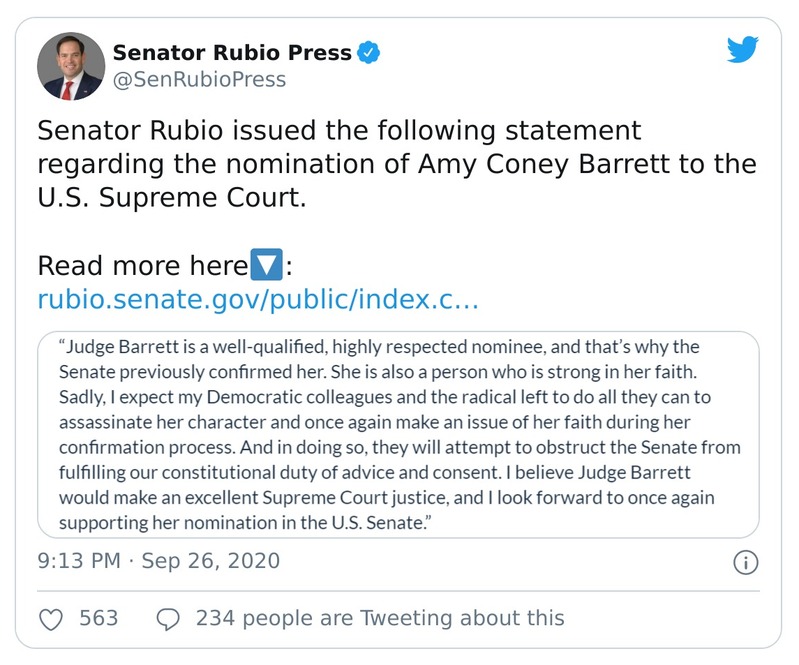Click 'U.S. Supreme Court.' in the tweet body
This screenshot has height=665, width=799.
click(x=168, y=196)
